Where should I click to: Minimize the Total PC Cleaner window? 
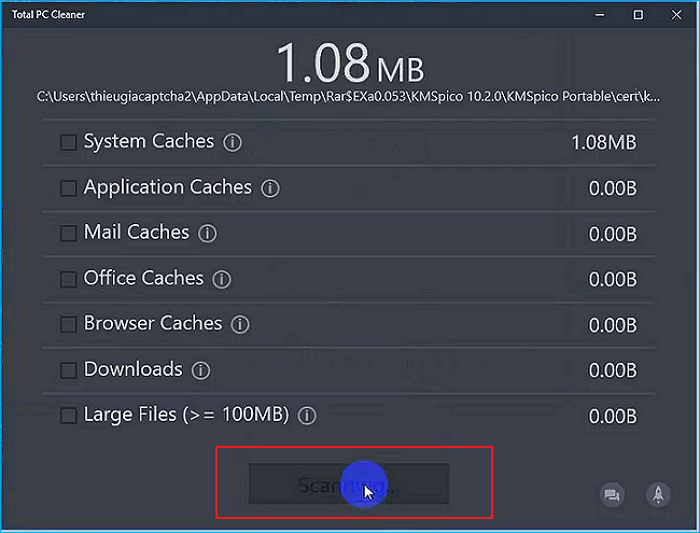(x=600, y=15)
